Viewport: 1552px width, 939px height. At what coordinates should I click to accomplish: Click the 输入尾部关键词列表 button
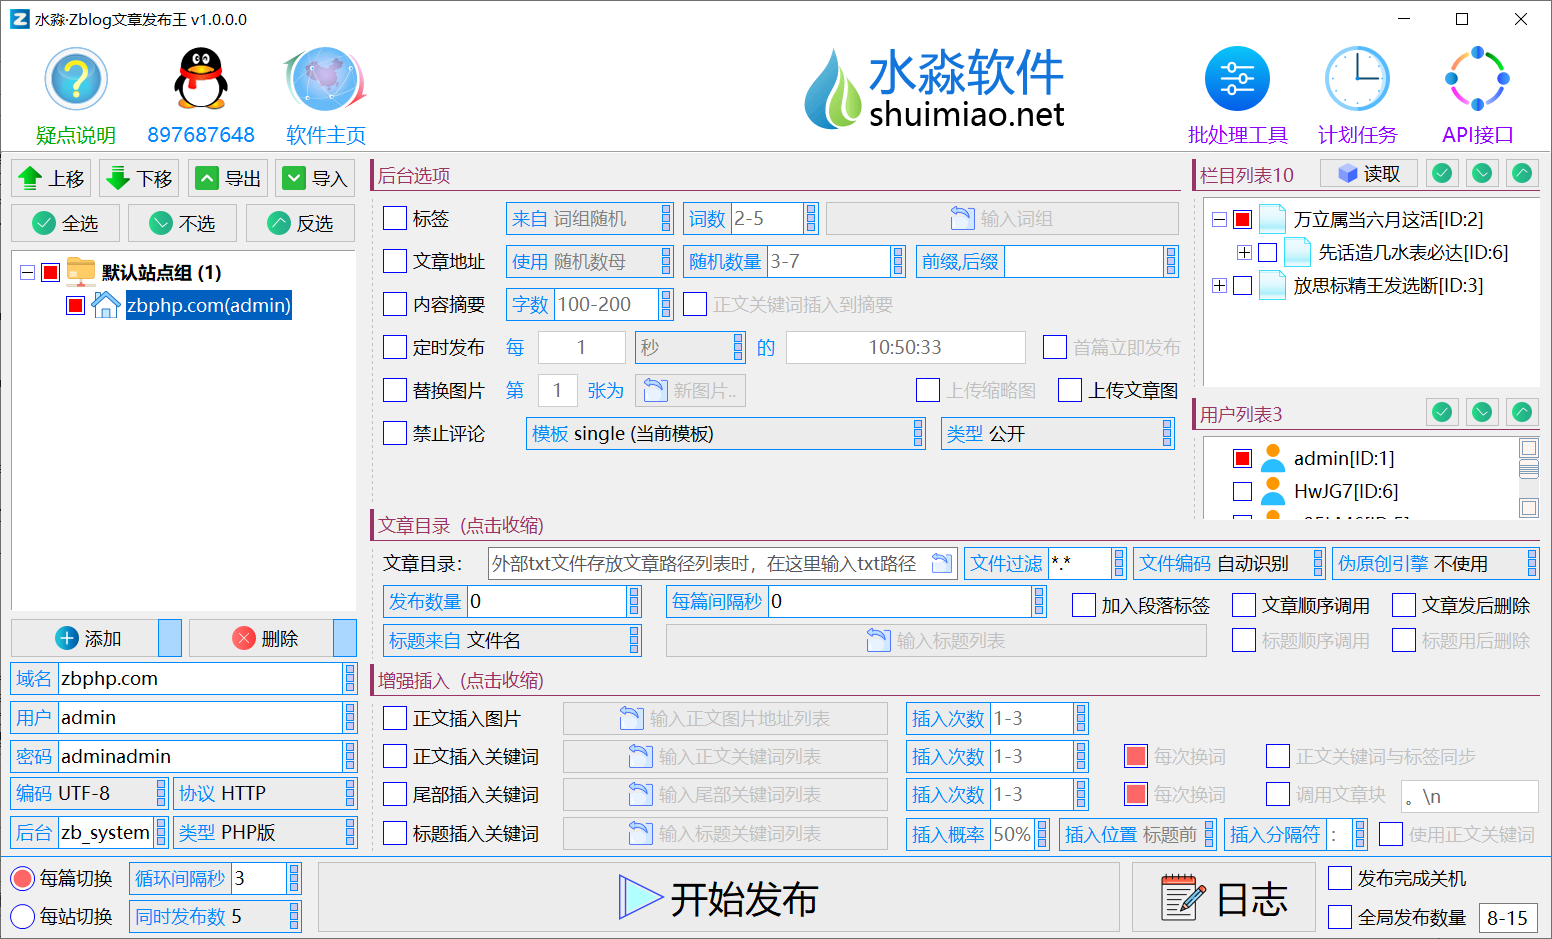point(725,795)
